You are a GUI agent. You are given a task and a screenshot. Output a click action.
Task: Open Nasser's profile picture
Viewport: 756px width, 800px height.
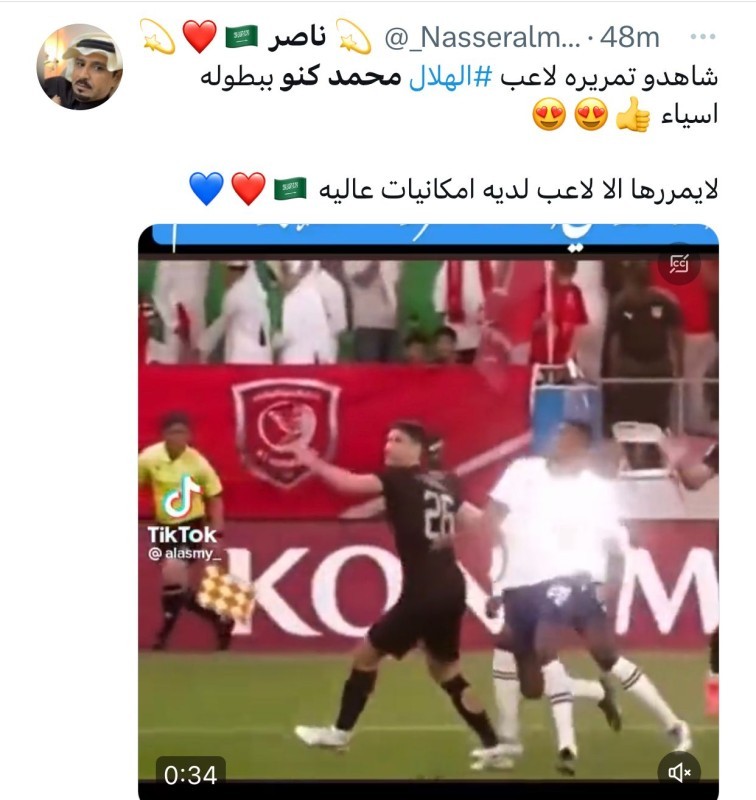80,67
